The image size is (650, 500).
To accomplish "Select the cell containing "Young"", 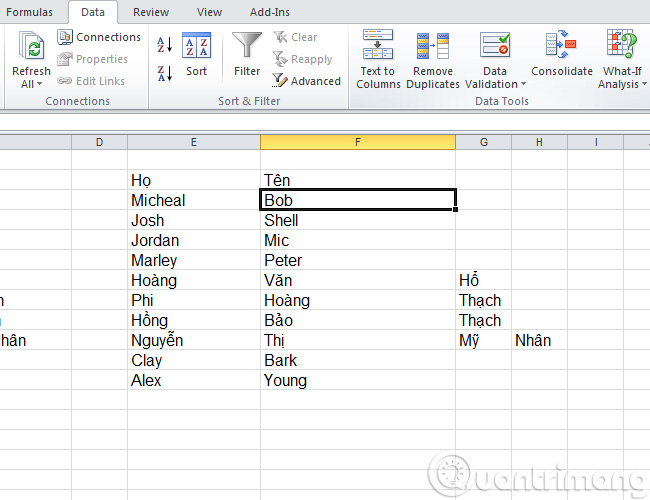I will pyautogui.click(x=358, y=380).
